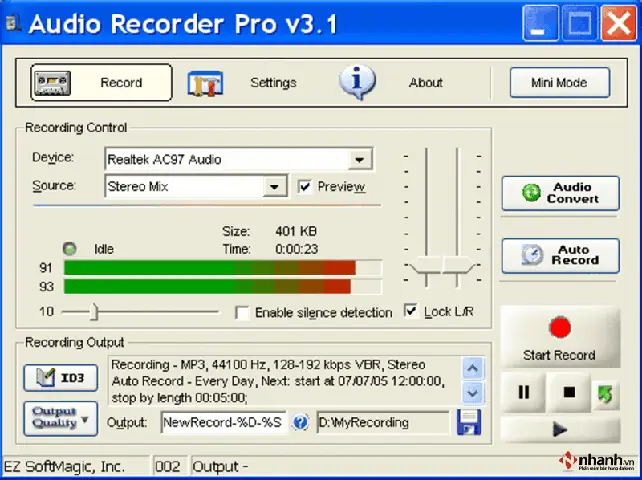The width and height of the screenshot is (642, 480).
Task: Open Auto Record scheduler
Action: coord(561,255)
